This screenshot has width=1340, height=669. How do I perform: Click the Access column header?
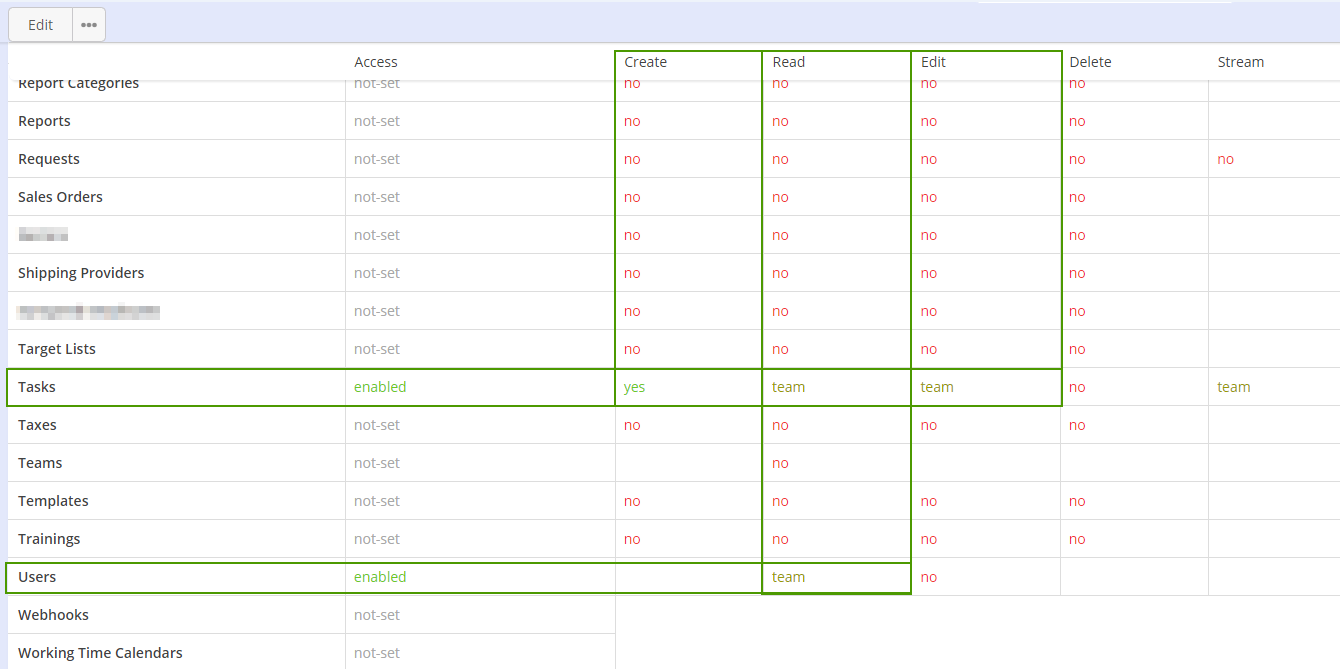(376, 62)
